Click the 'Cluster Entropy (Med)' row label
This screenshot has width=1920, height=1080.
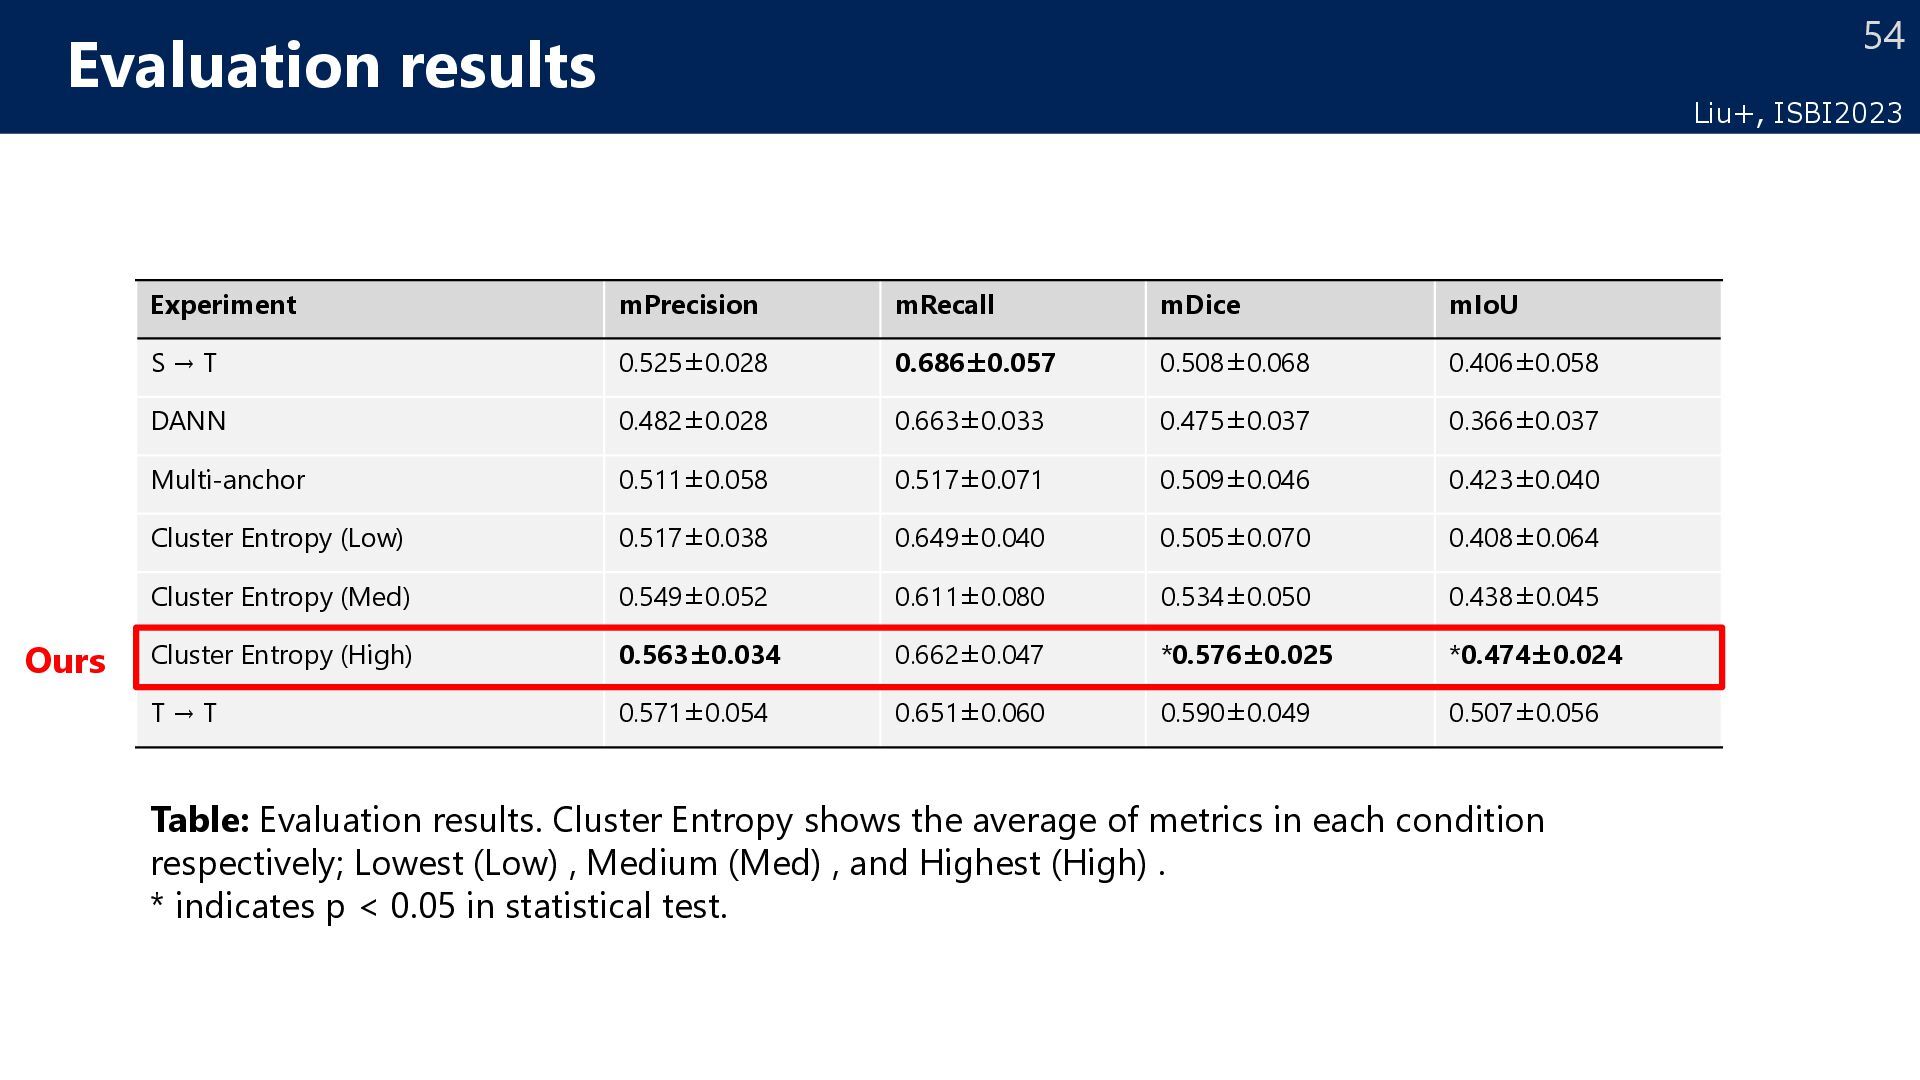[280, 597]
